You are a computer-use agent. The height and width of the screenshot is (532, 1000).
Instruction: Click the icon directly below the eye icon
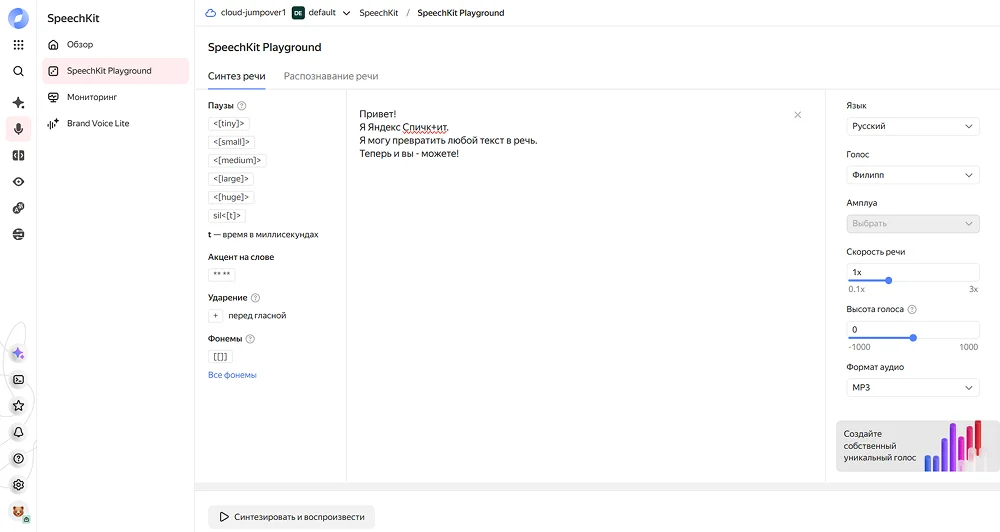pos(18,208)
